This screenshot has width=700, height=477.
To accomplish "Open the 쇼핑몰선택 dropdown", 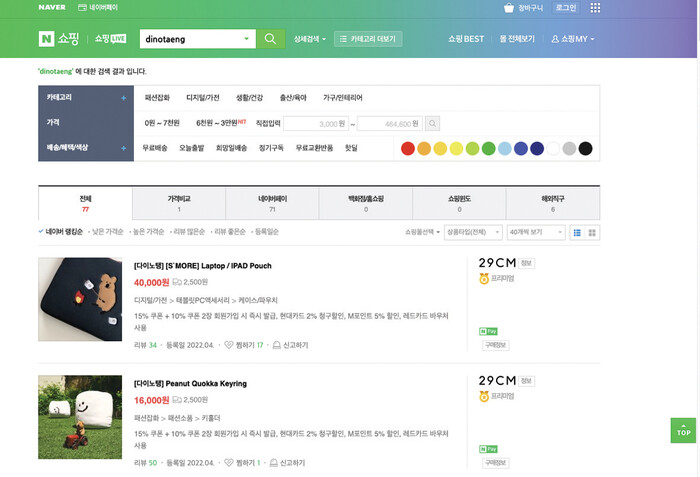I will pyautogui.click(x=422, y=232).
